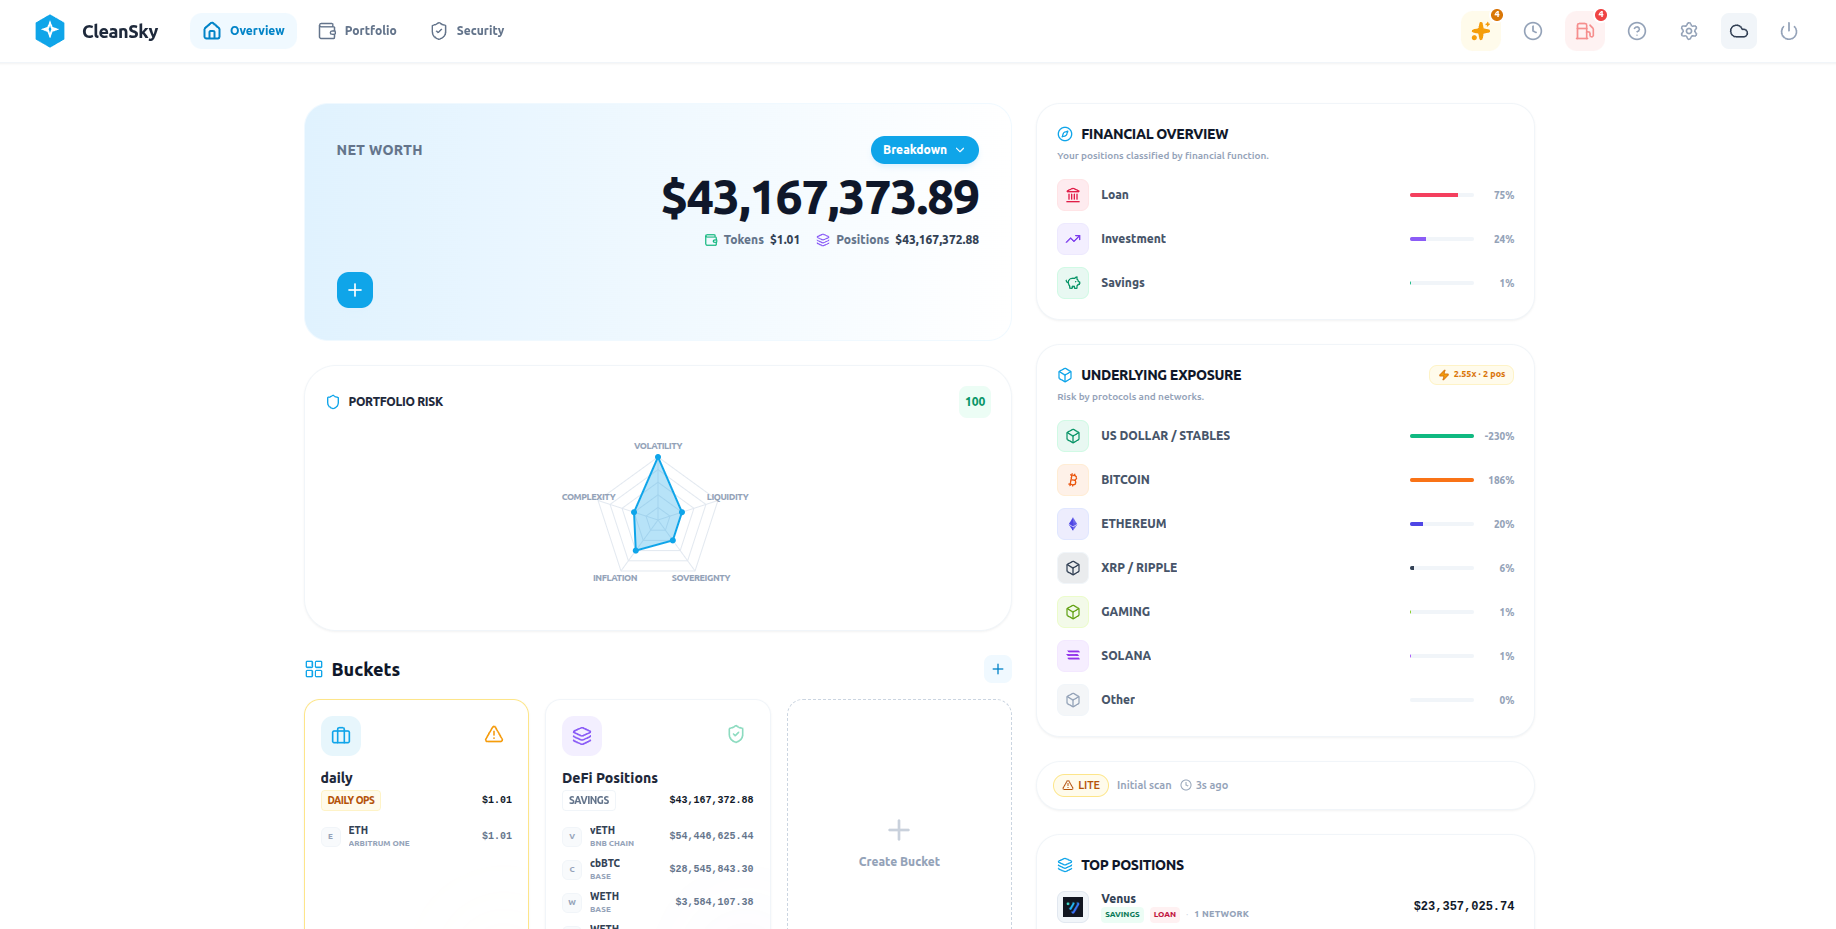Screen dimensions: 1836x929
Task: Expand the vETH position under DeFi Positions
Action: tap(660, 835)
